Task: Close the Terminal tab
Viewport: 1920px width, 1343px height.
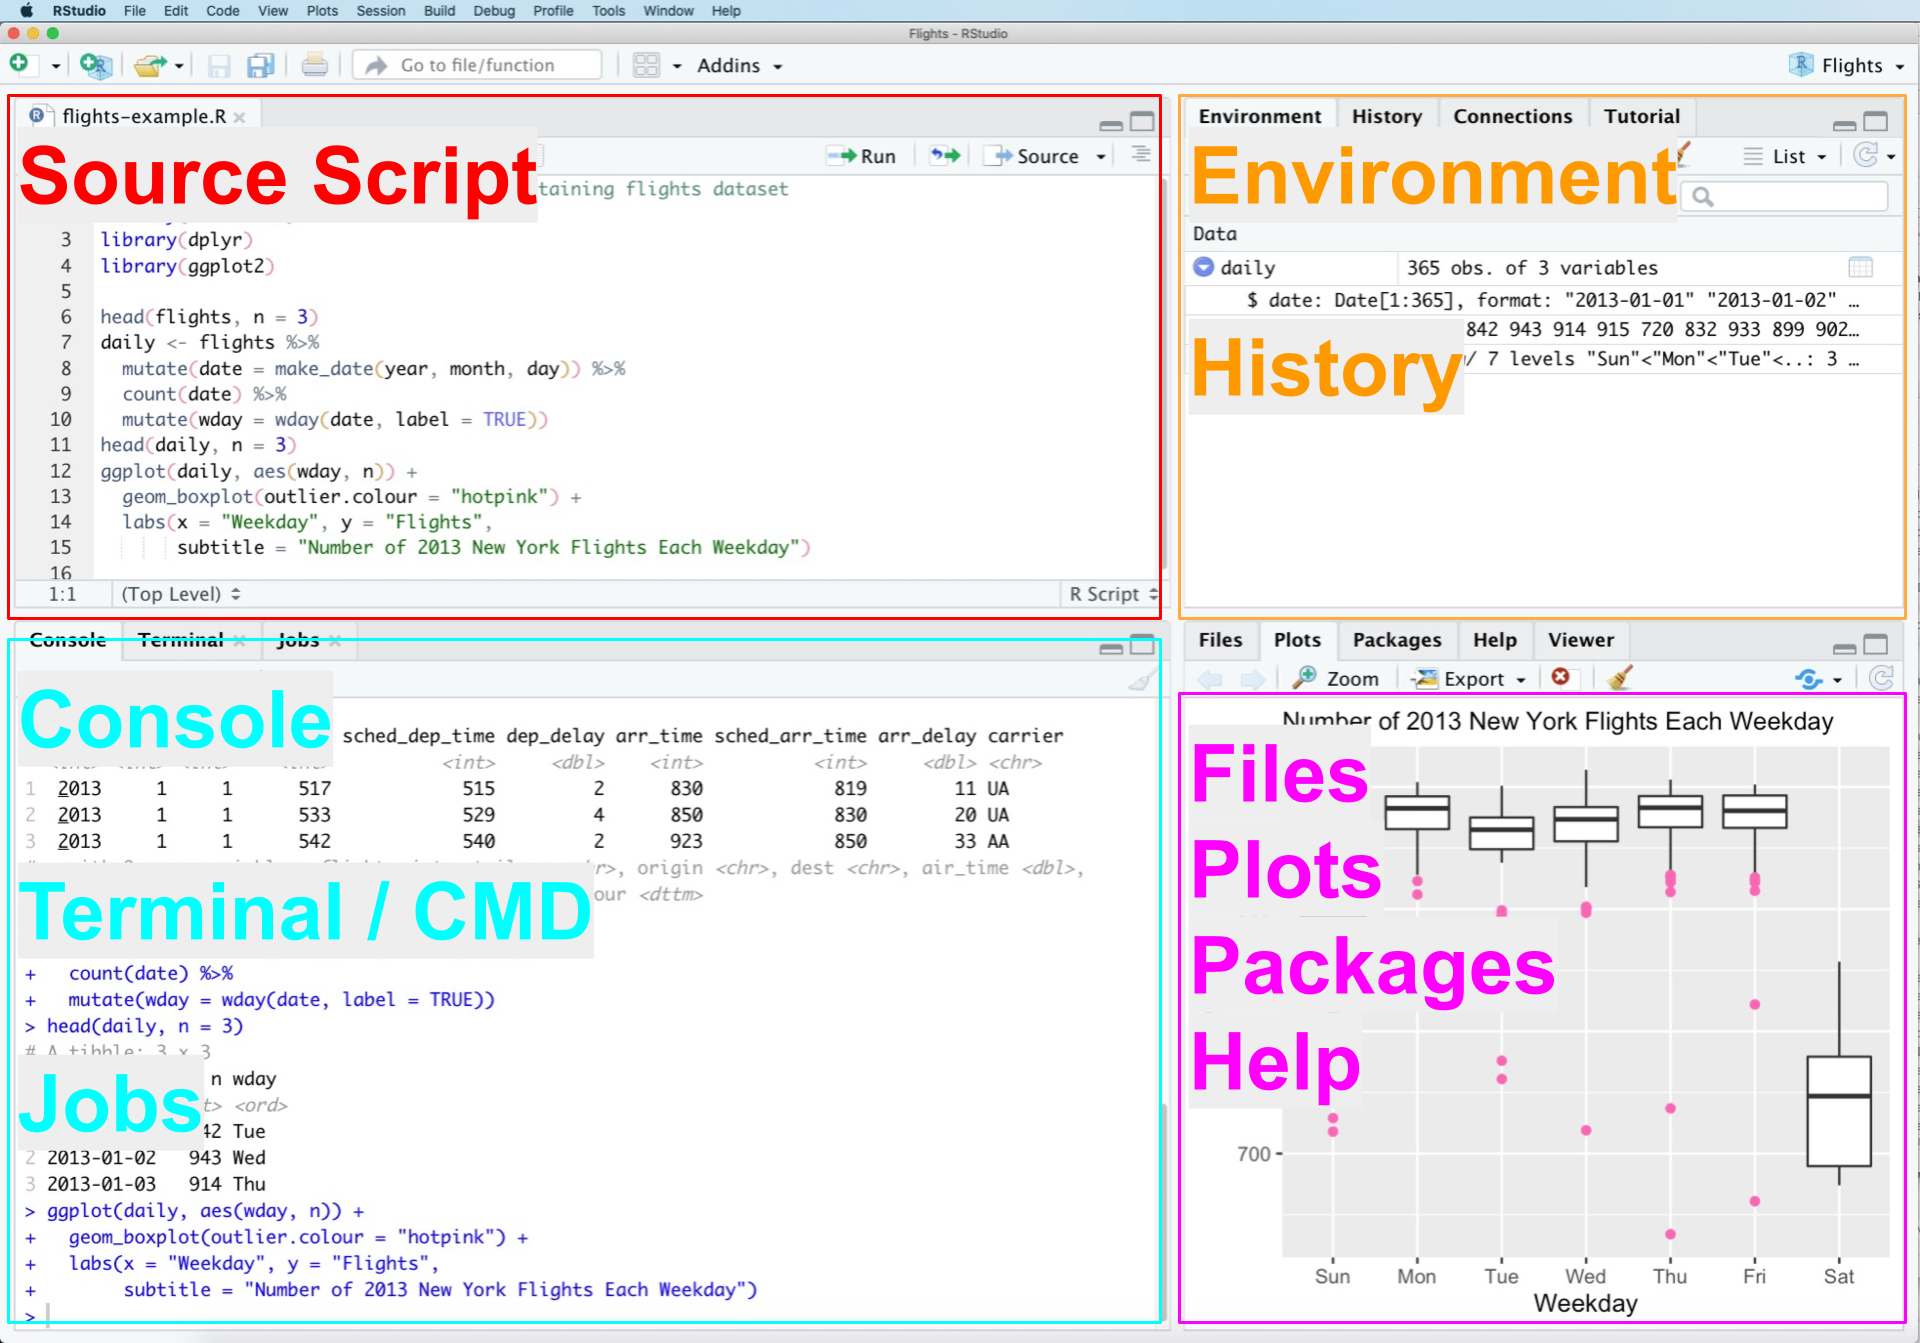Action: [x=240, y=641]
